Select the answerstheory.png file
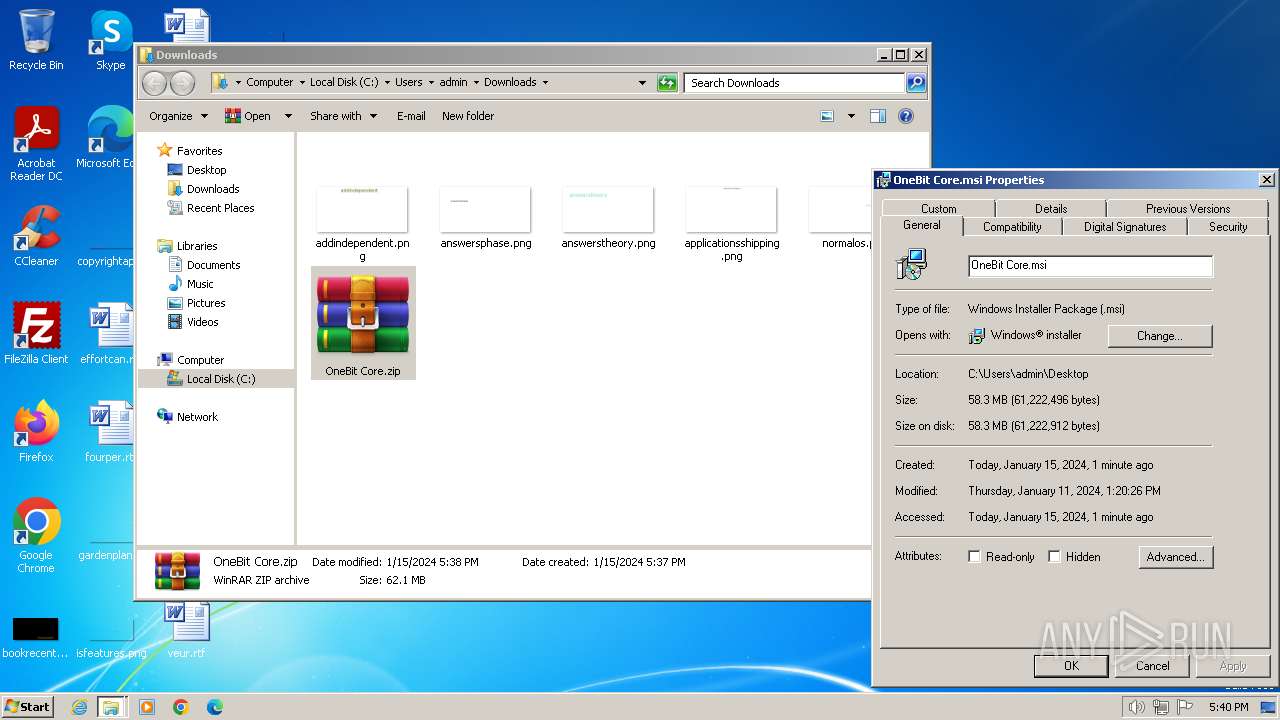Screen dimensions: 1280x720 pos(608,218)
